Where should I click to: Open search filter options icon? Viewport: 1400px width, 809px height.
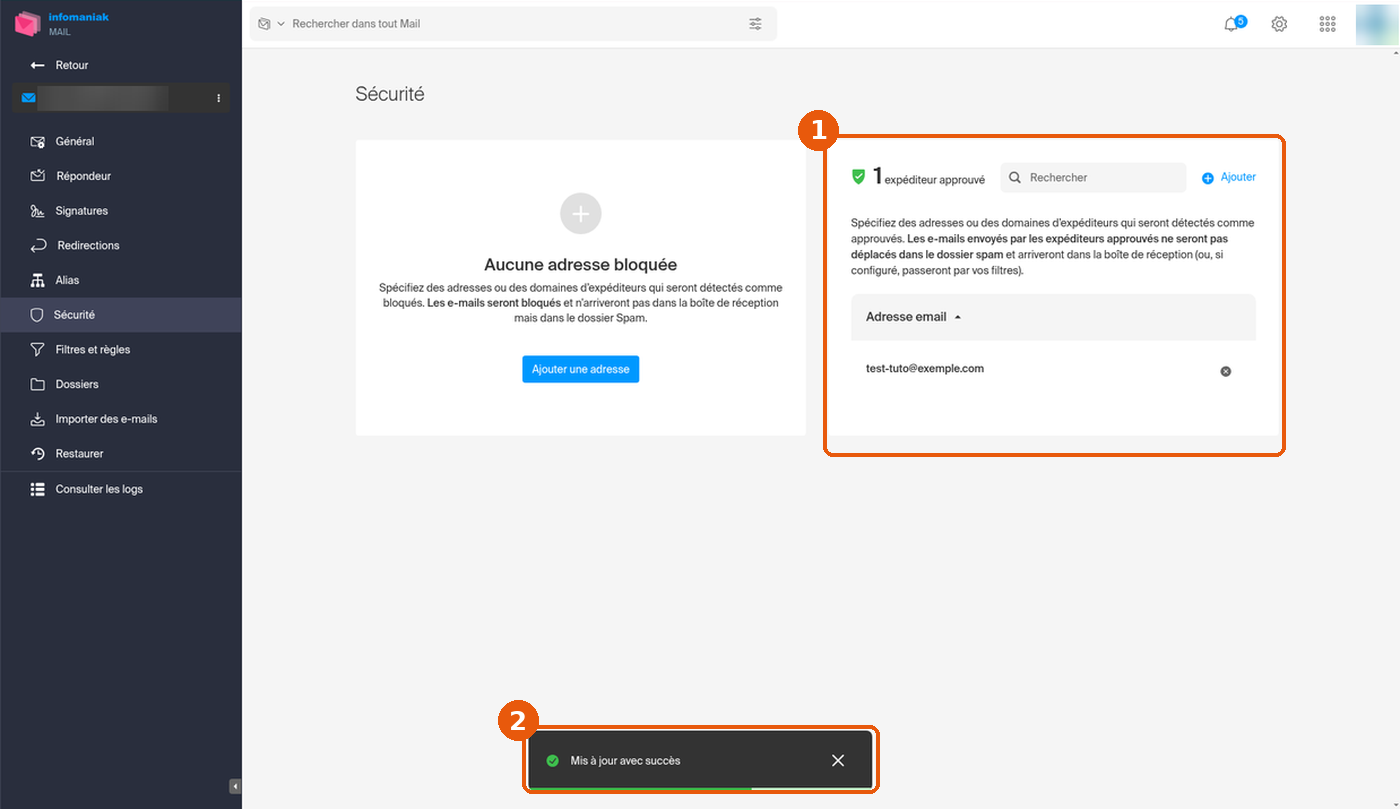tap(755, 24)
